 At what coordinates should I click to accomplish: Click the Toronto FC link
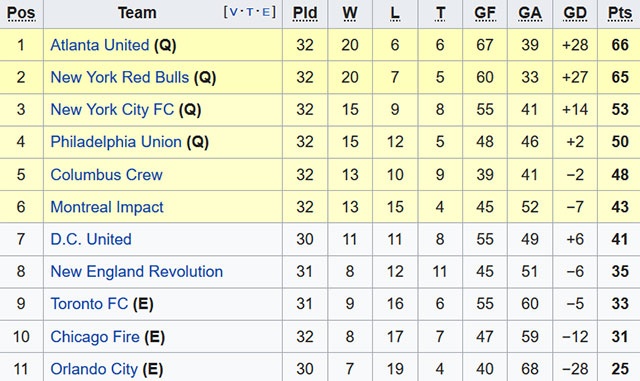coord(89,303)
